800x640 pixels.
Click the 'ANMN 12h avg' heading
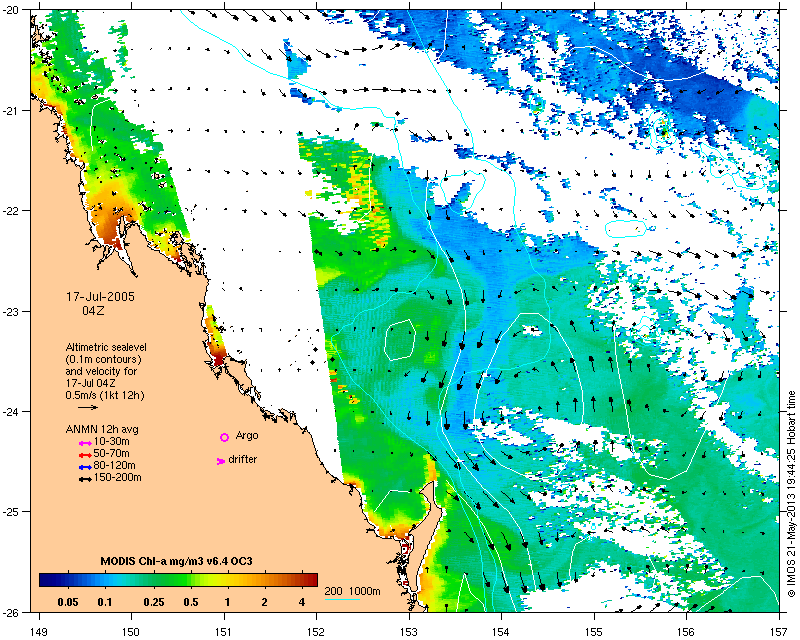(102, 429)
